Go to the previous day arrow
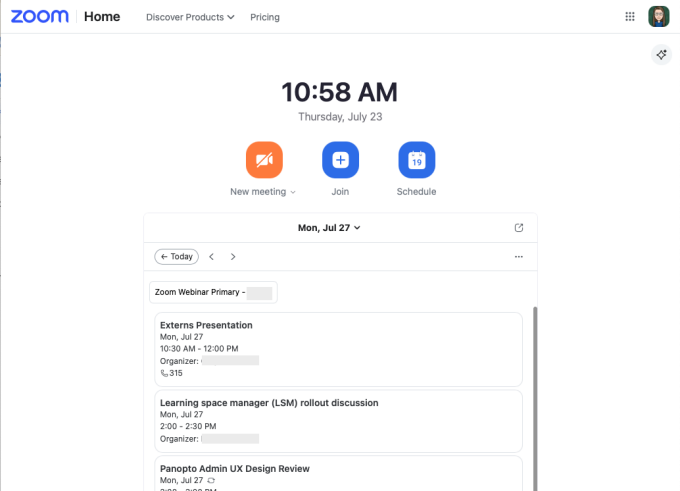Viewport: 680px width, 491px height. click(212, 257)
